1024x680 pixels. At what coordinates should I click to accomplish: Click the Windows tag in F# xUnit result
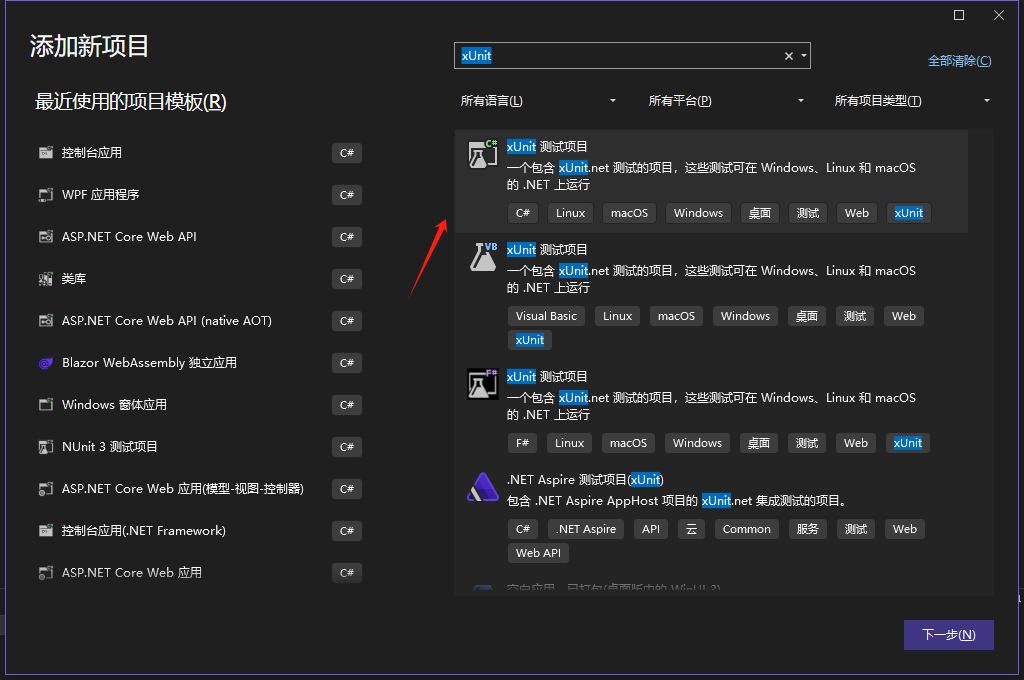tap(697, 443)
